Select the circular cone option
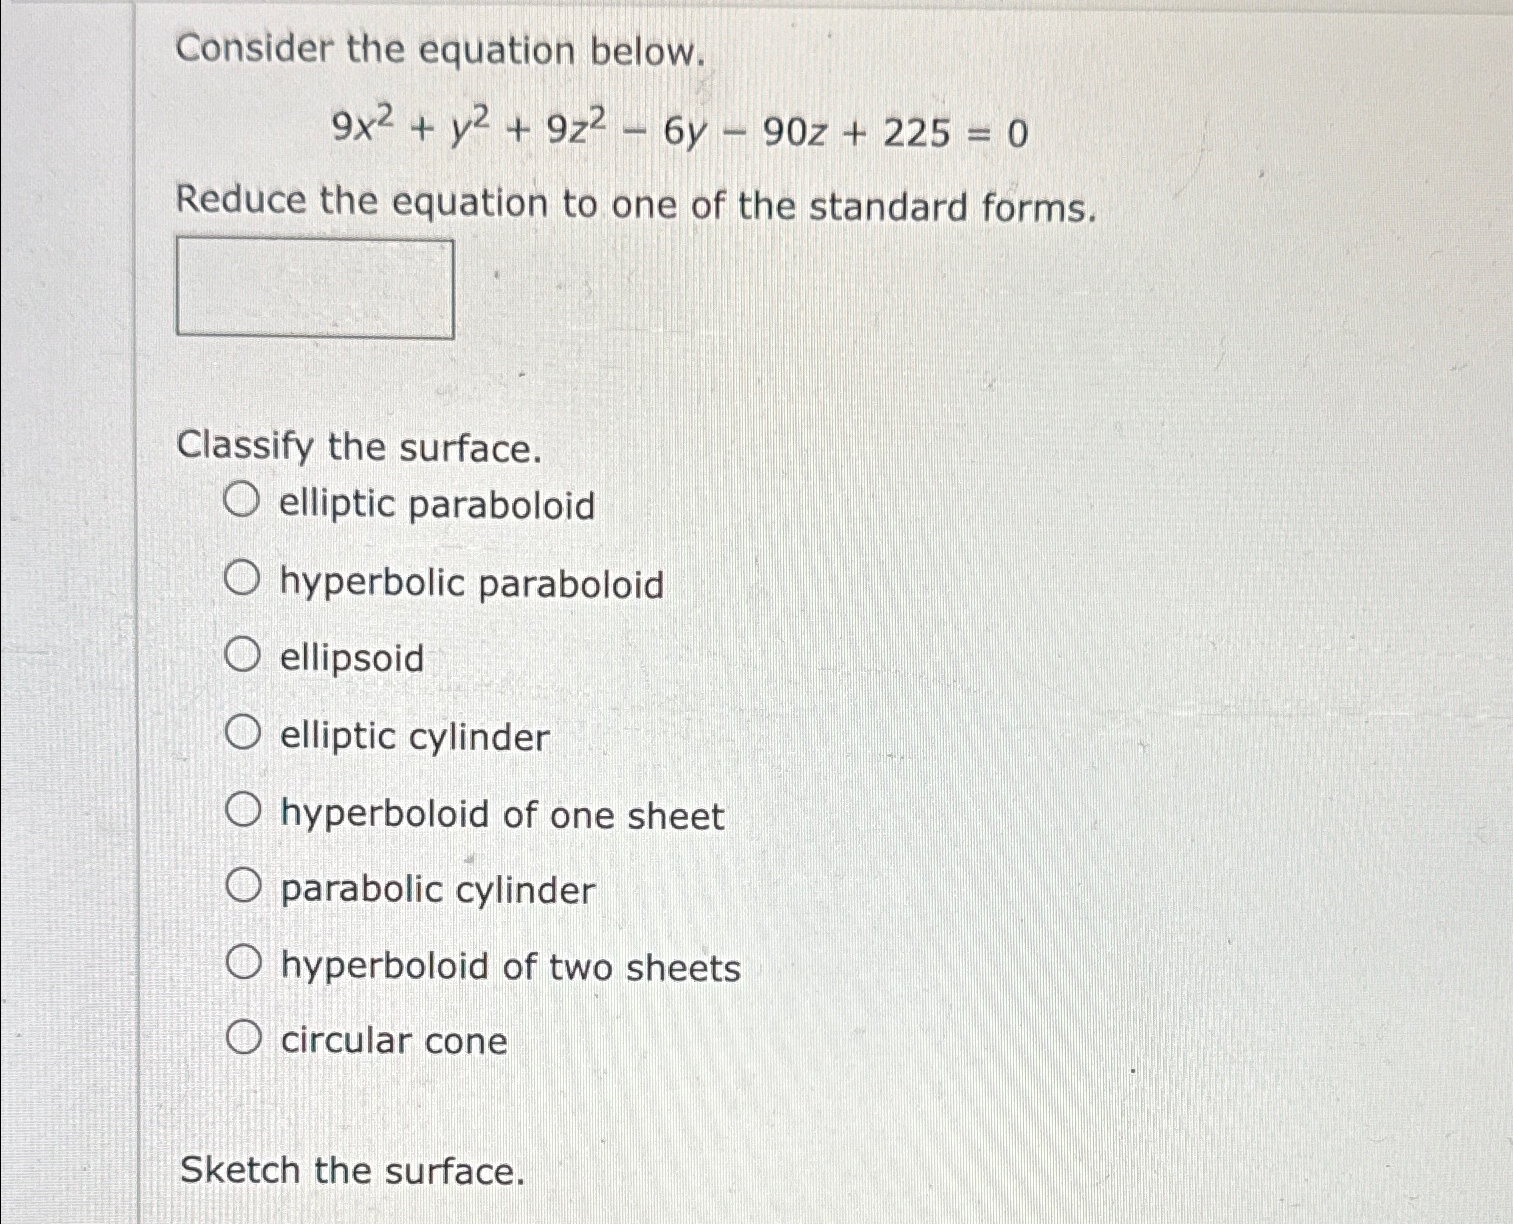Screen dimensions: 1513x1224 coord(243,1038)
